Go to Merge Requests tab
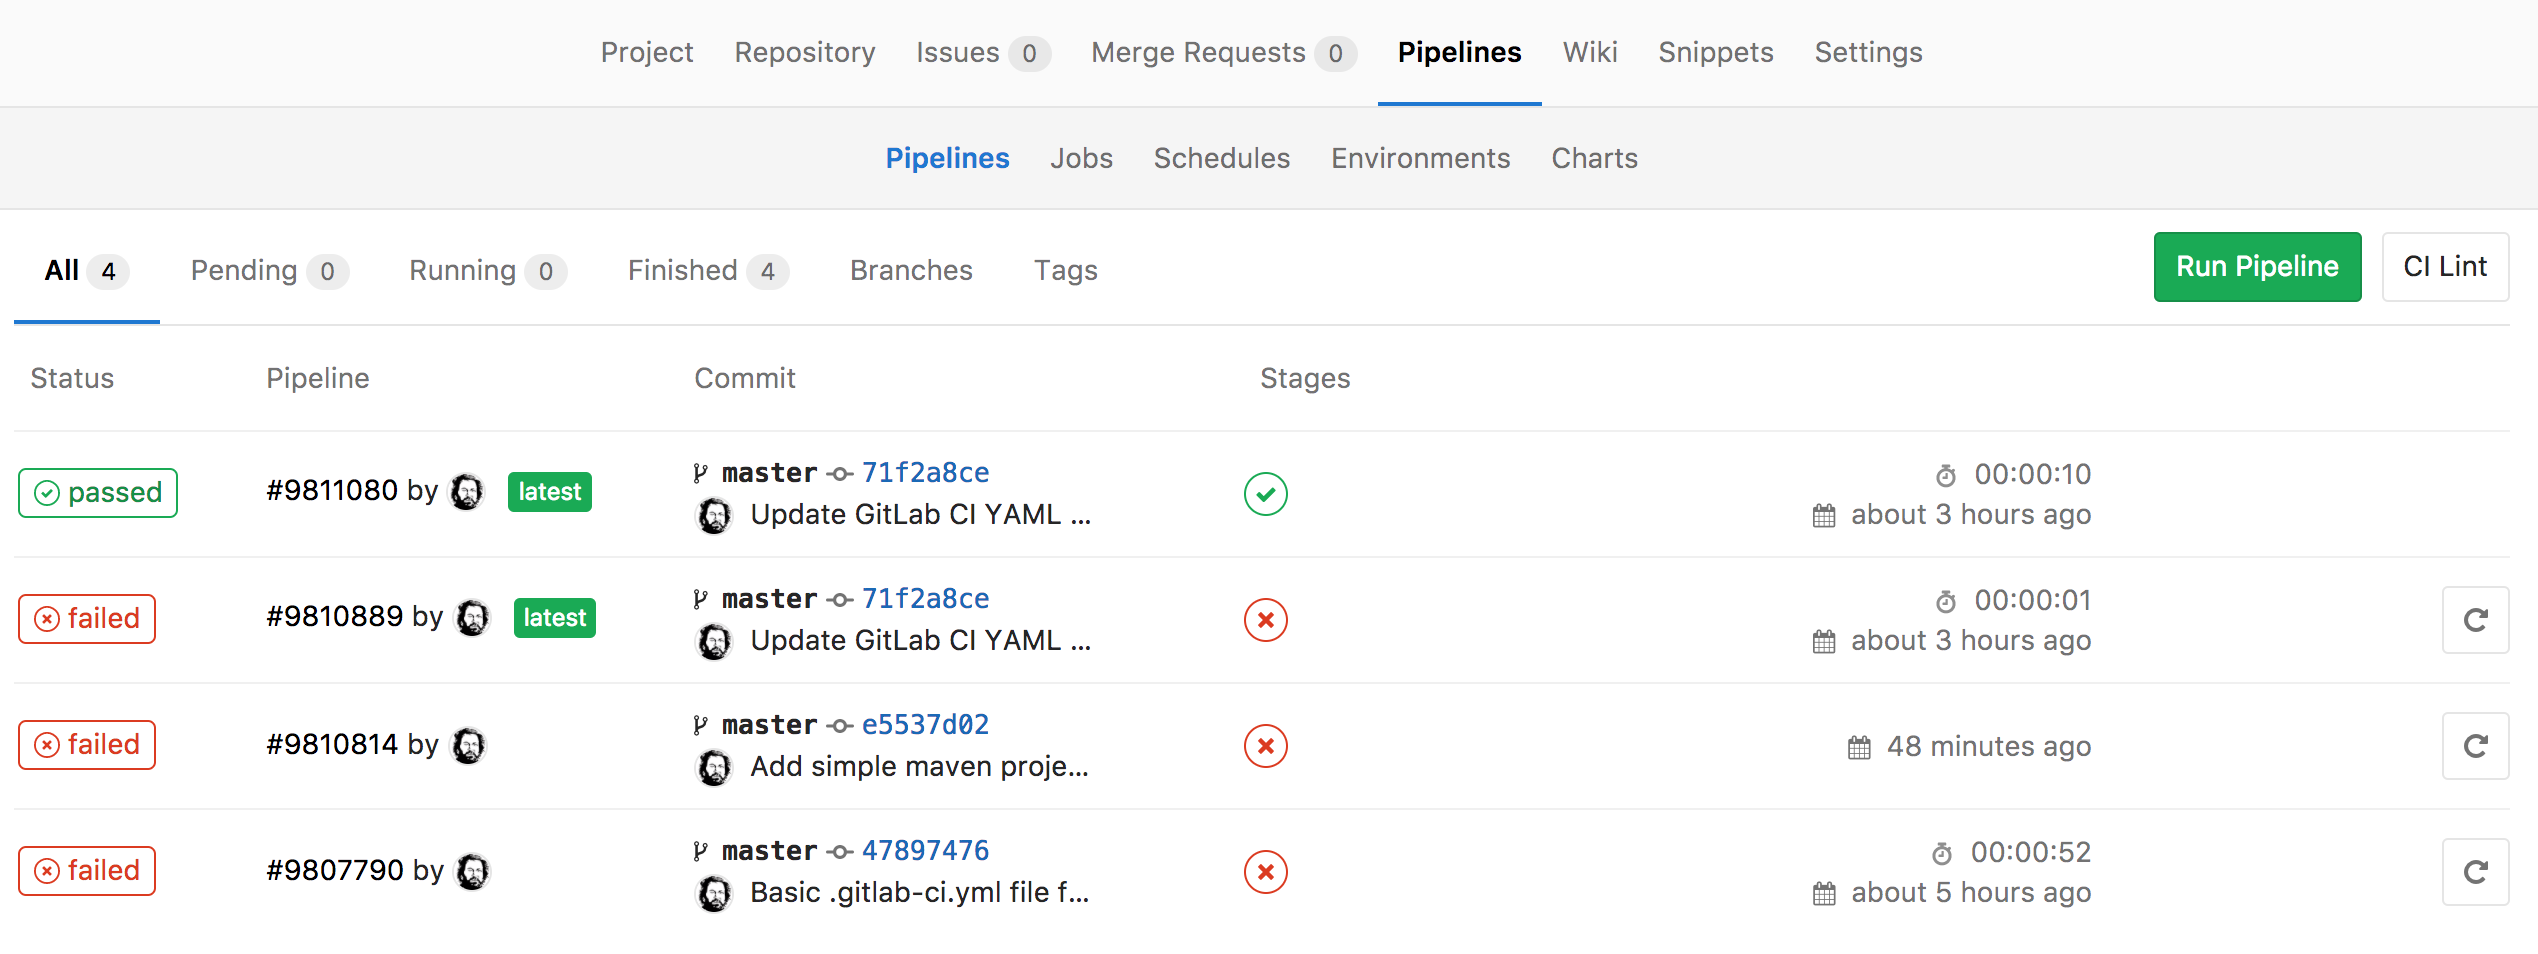Viewport: 2538px width, 954px height. (x=1224, y=52)
